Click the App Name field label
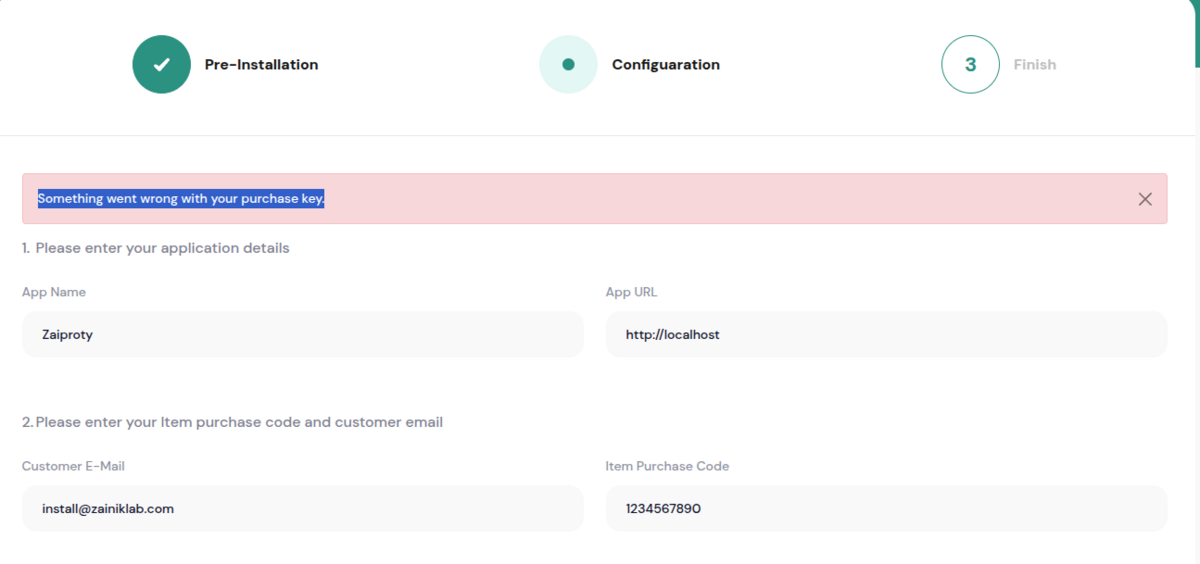Viewport: 1200px width, 564px height. [x=54, y=292]
